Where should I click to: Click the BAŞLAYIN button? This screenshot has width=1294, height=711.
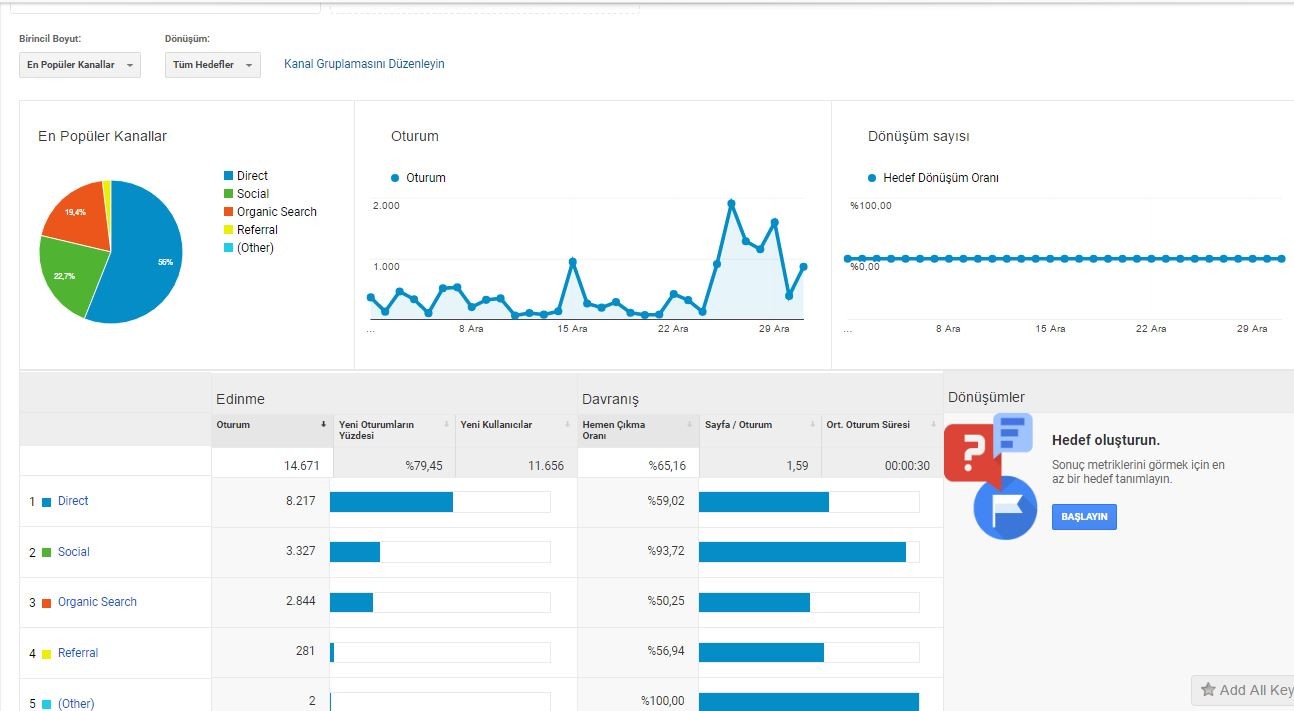(x=1084, y=517)
